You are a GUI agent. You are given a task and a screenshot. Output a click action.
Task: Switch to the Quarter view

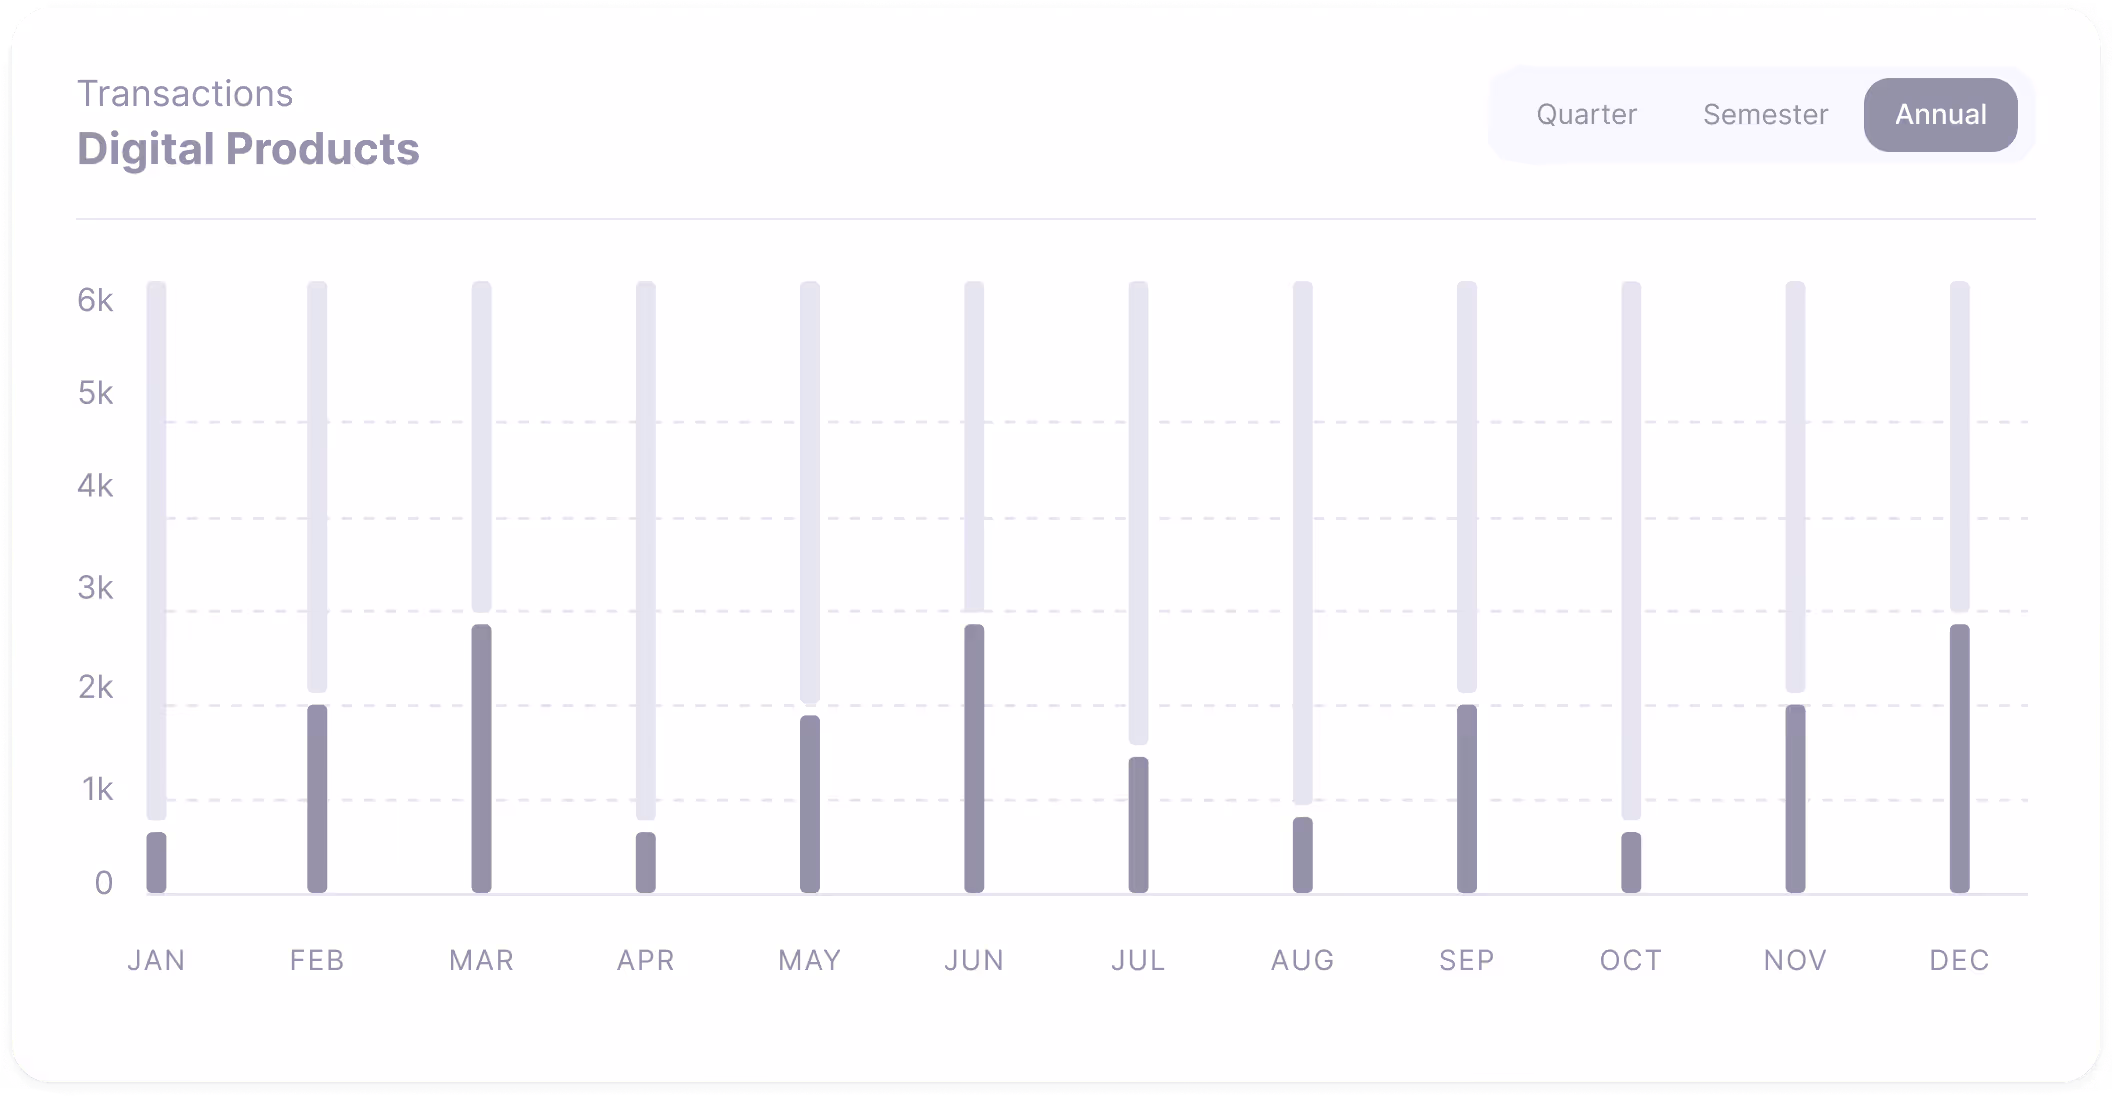pyautogui.click(x=1586, y=114)
